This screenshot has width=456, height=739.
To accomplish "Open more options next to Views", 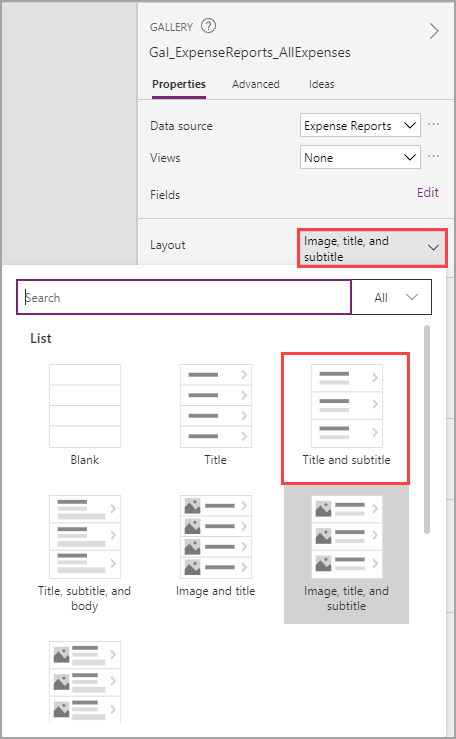I will [x=433, y=156].
